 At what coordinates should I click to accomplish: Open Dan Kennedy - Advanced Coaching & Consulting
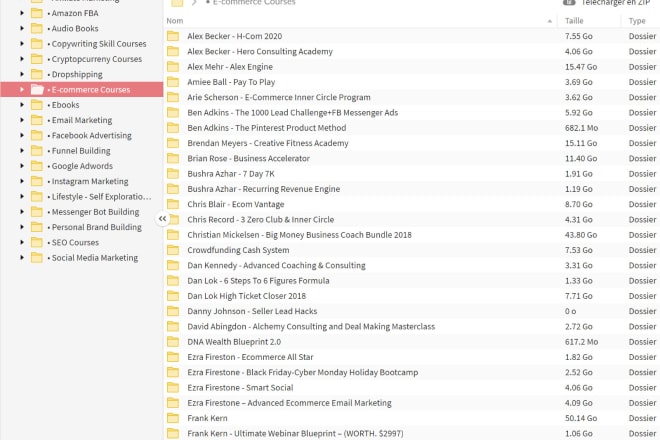point(276,265)
